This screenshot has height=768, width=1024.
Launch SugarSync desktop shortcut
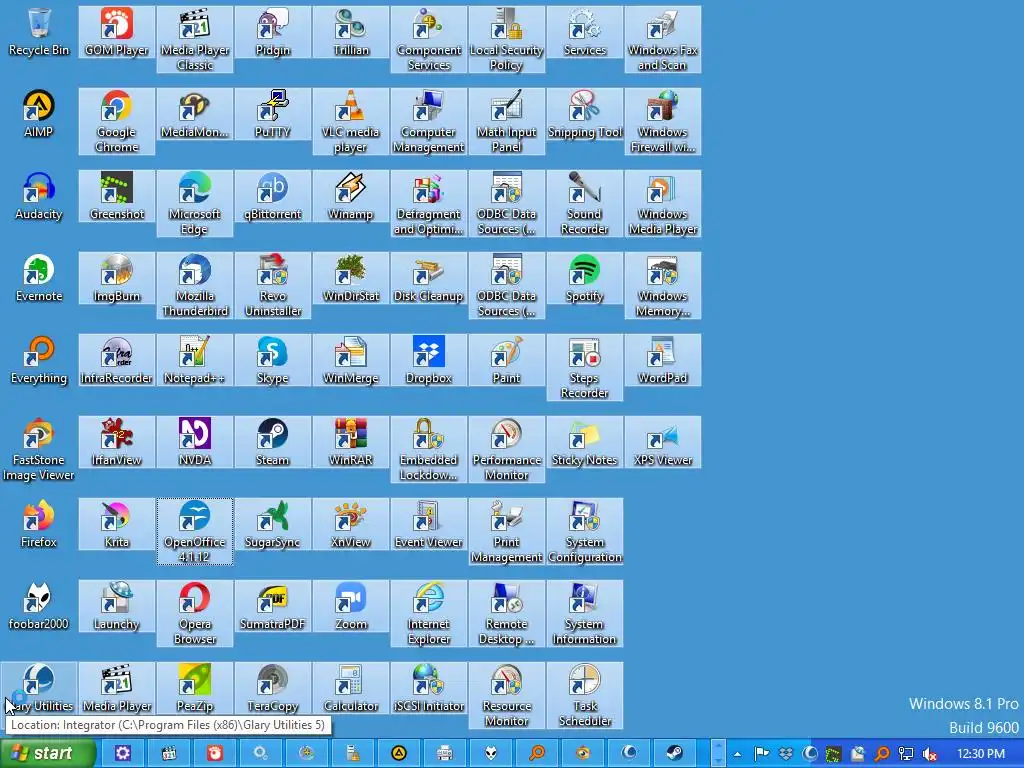[x=273, y=524]
